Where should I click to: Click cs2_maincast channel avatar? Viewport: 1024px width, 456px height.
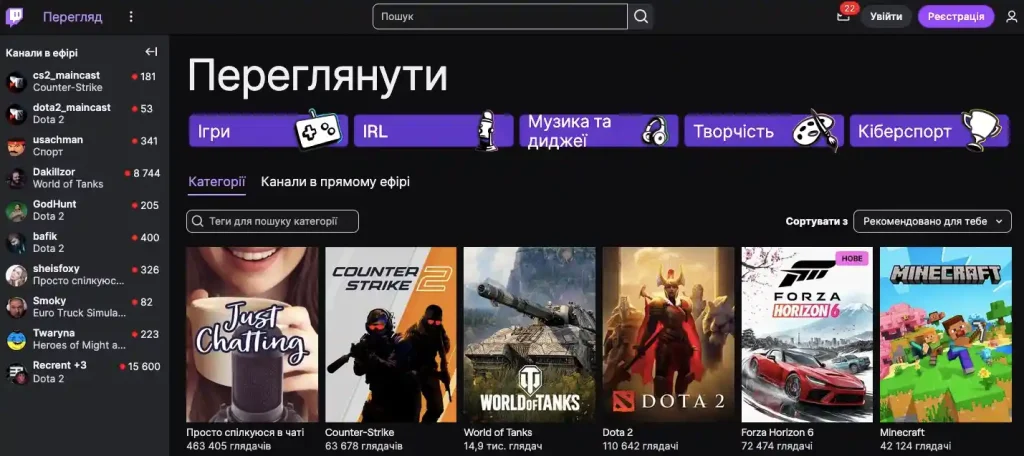tap(16, 82)
